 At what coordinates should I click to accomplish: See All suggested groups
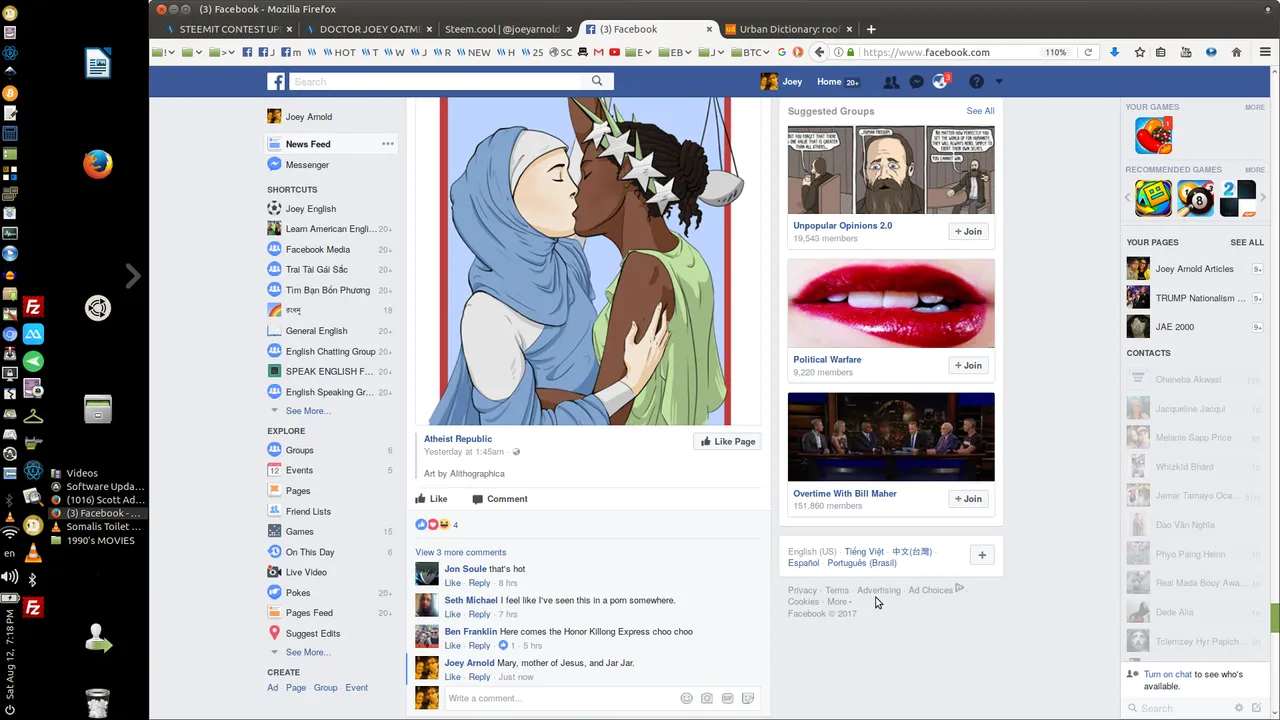pyautogui.click(x=980, y=111)
